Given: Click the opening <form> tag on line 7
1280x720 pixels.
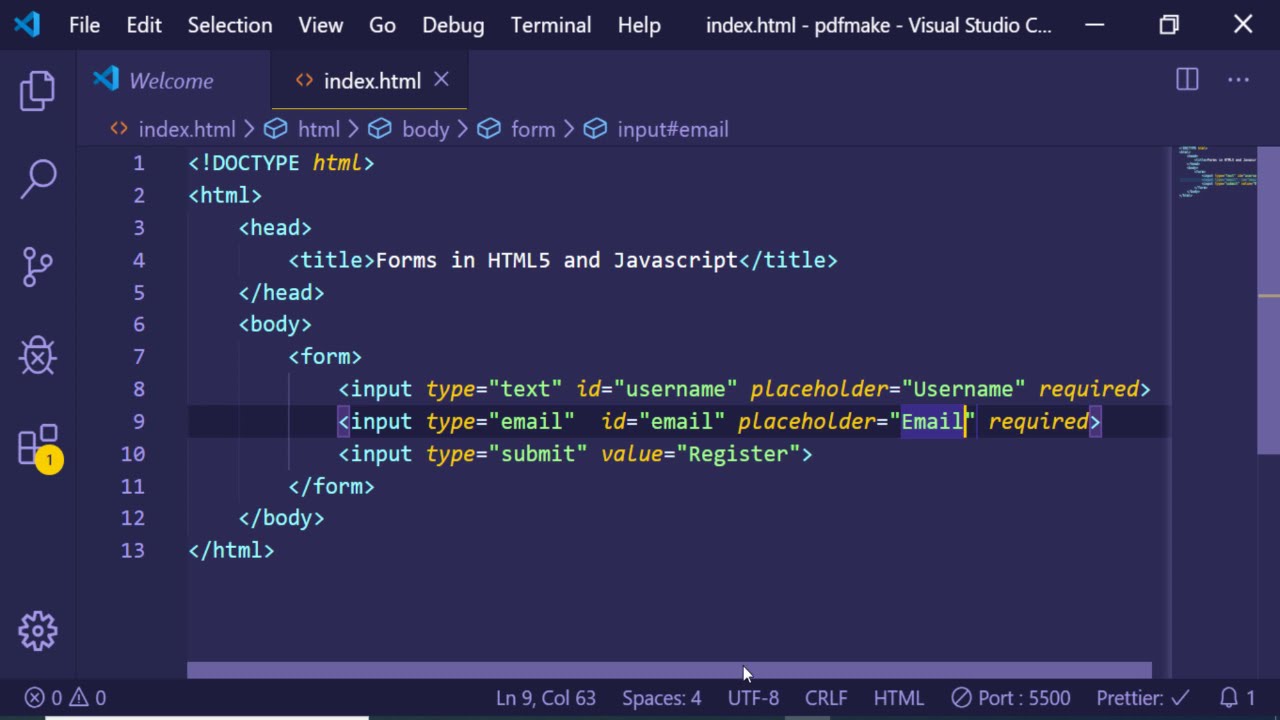Looking at the screenshot, I should pos(325,357).
